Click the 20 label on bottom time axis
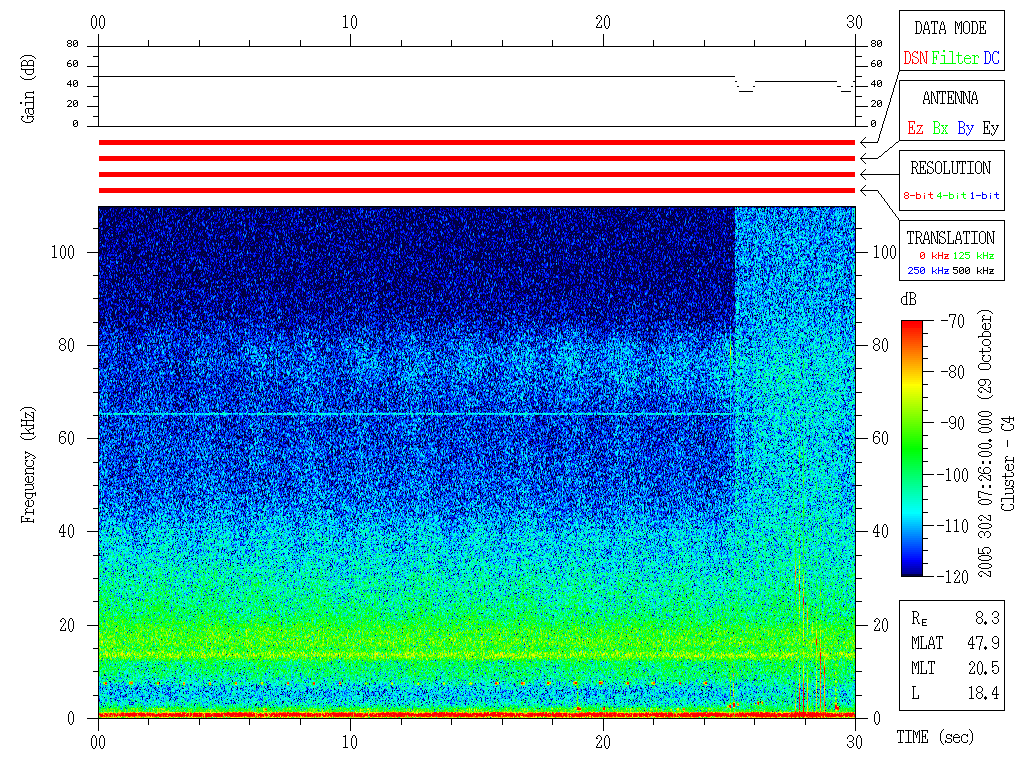Screen dimensions: 1024x768 pyautogui.click(x=603, y=742)
